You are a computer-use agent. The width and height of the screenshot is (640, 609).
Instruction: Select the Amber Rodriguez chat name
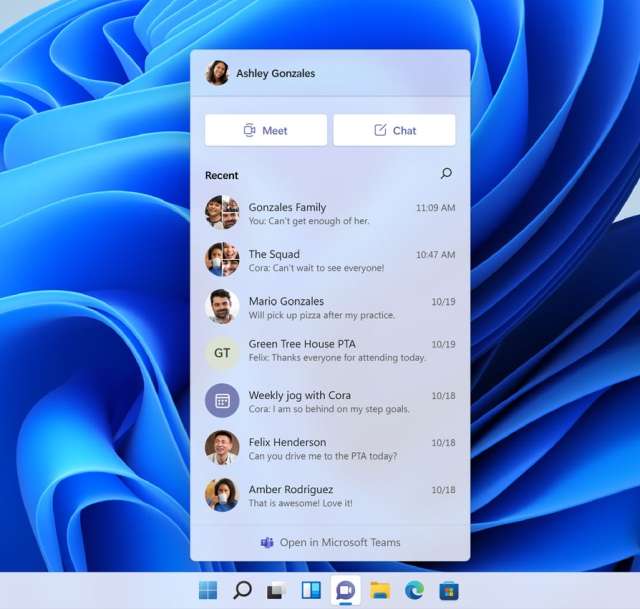click(291, 489)
